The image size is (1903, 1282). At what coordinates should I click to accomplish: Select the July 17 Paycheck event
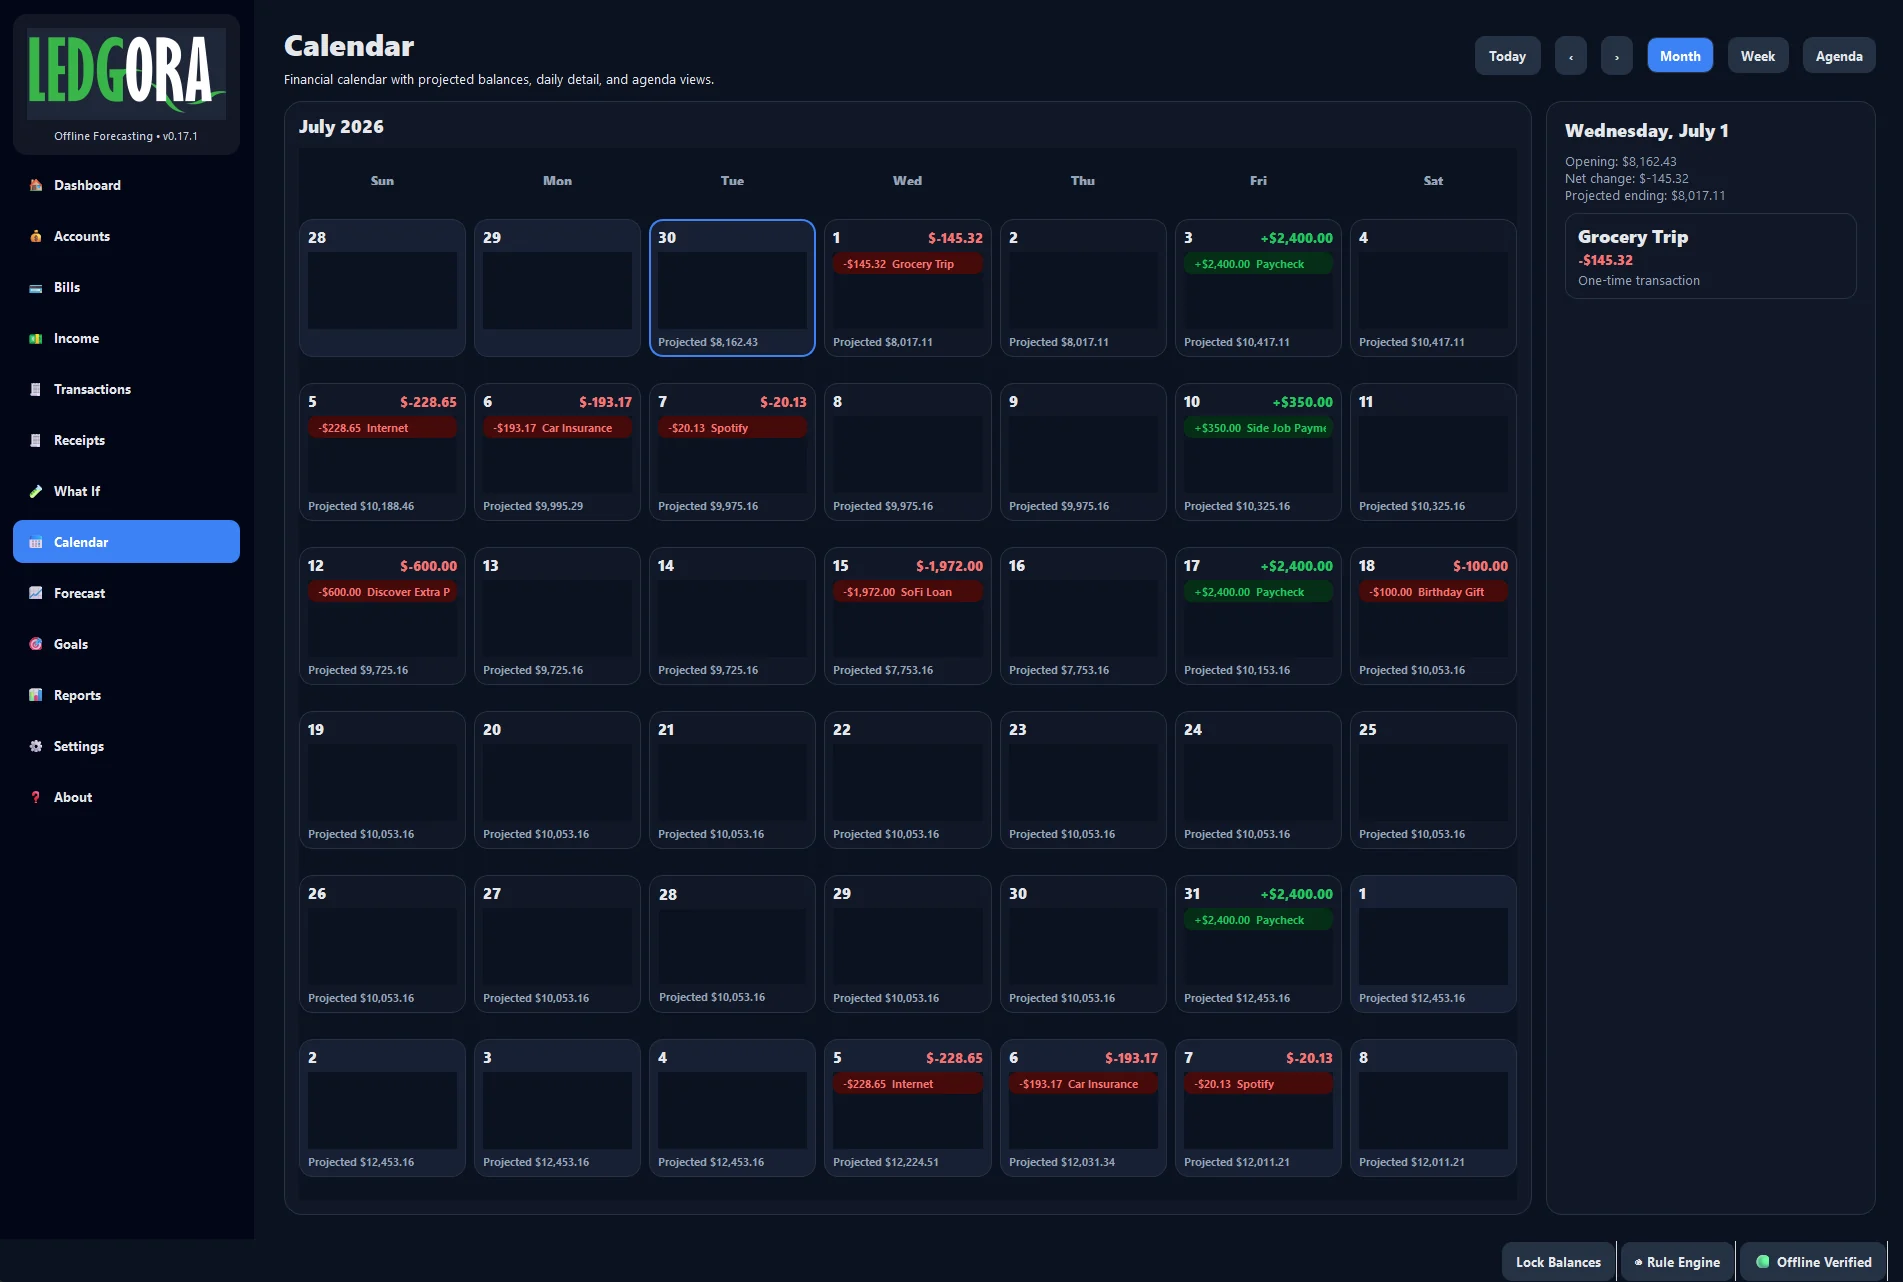point(1258,592)
